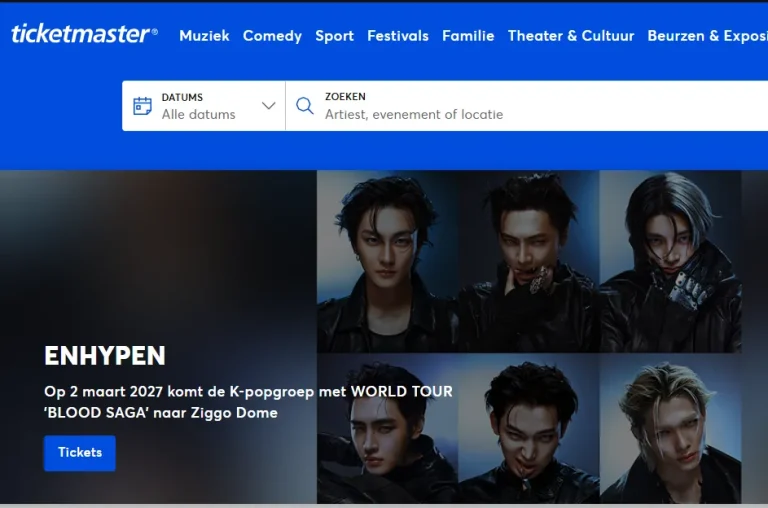Open the Festivals menu
The height and width of the screenshot is (508, 768).
(x=398, y=36)
